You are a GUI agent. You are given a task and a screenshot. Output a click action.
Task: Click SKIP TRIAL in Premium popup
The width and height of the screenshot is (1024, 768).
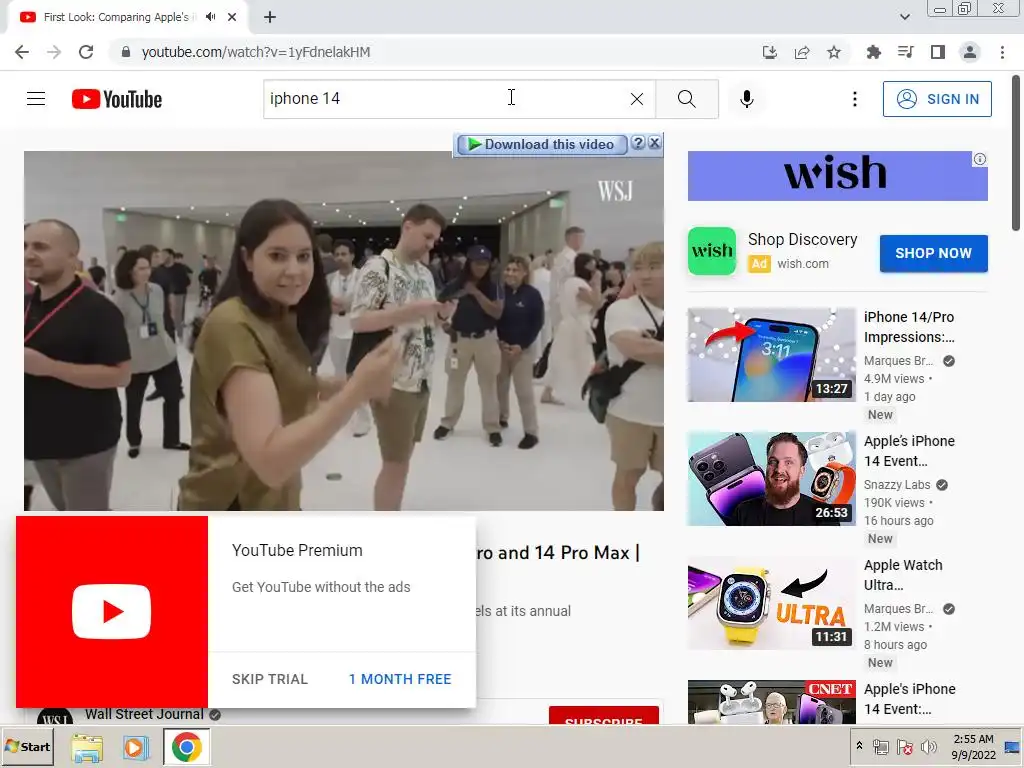[x=270, y=679]
